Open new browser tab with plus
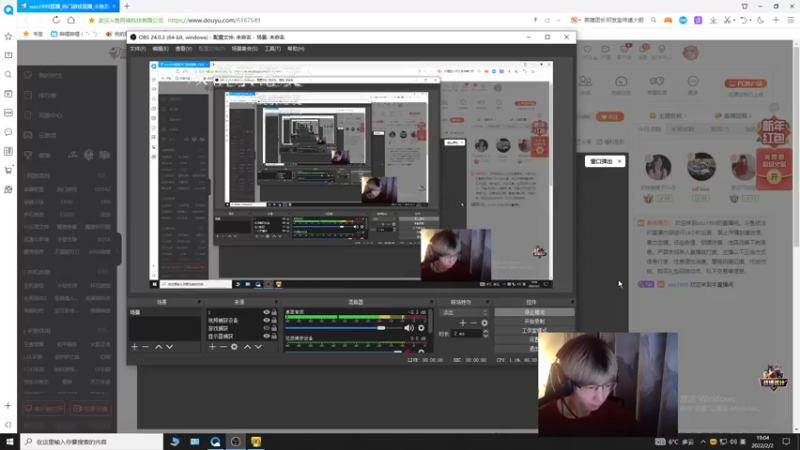The height and width of the screenshot is (450, 800). coord(127,6)
